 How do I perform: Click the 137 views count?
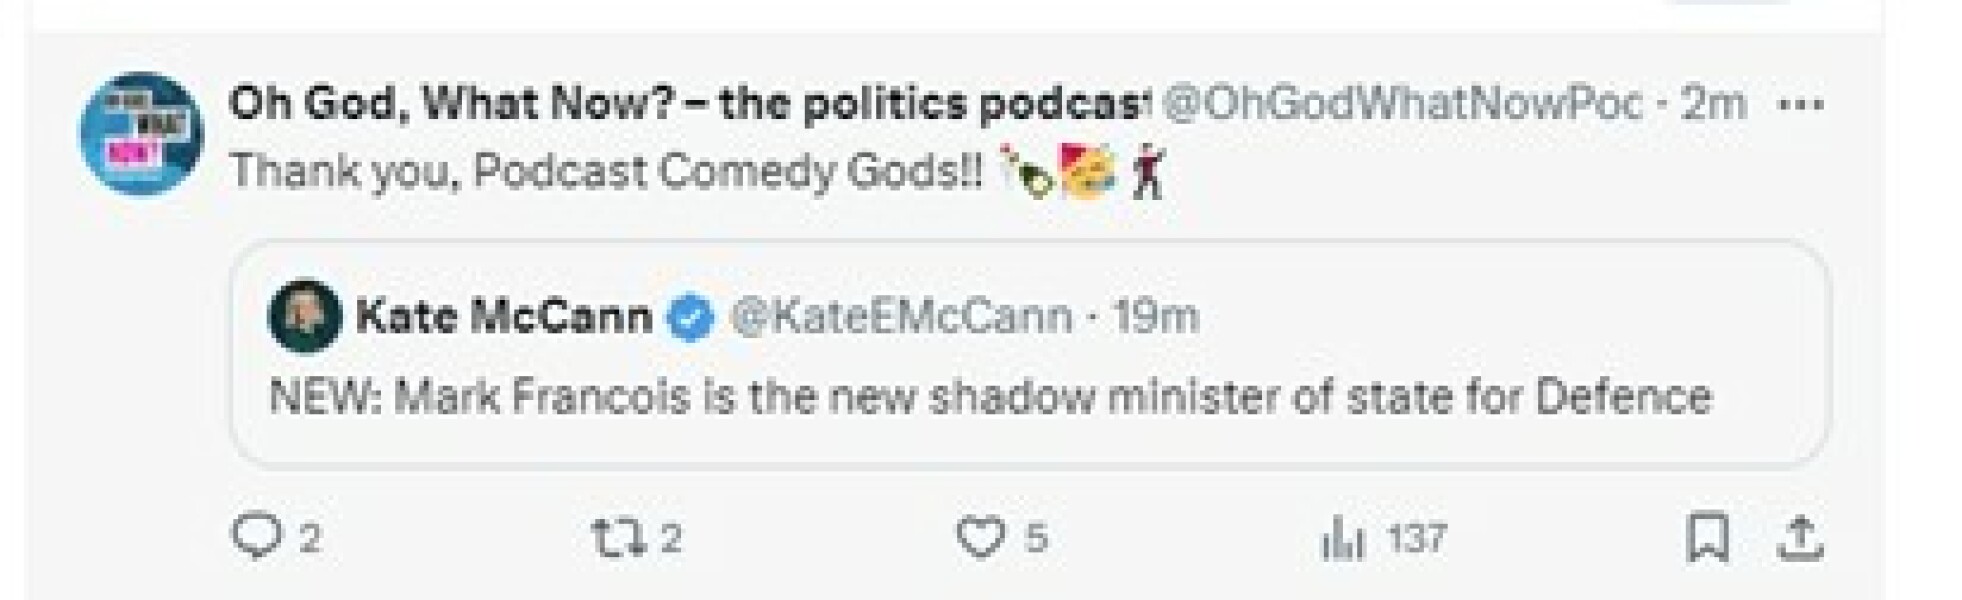(x=1417, y=540)
